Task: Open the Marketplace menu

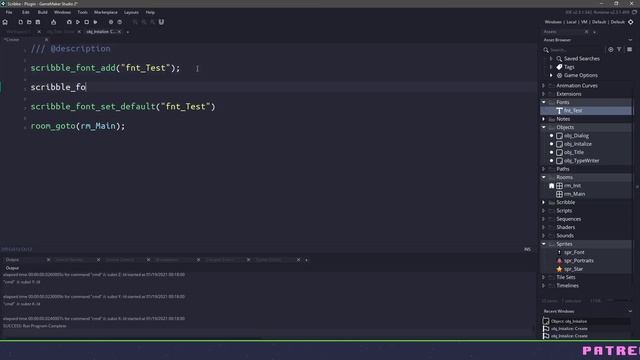Action: [x=106, y=12]
